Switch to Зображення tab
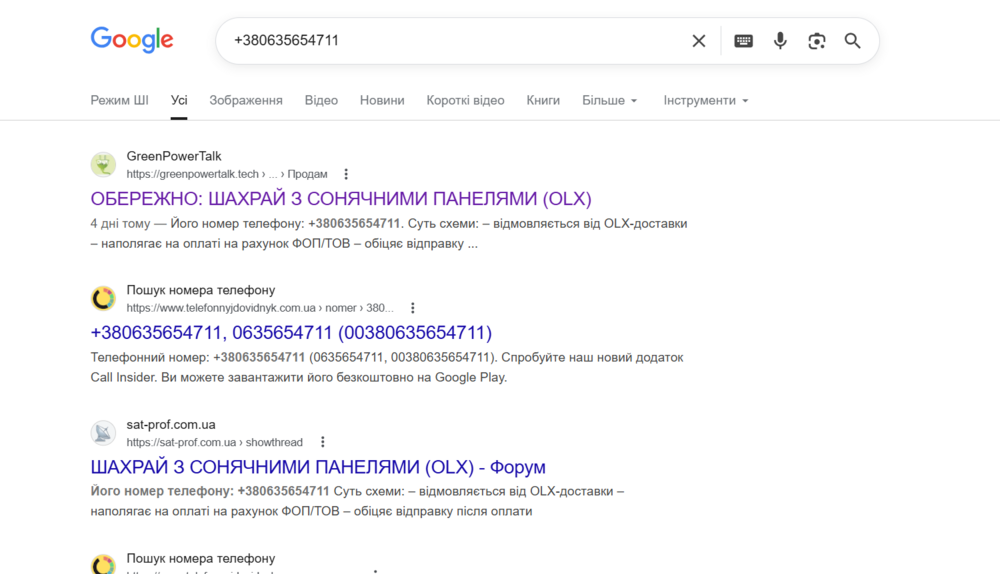The width and height of the screenshot is (1000, 574). coord(246,100)
